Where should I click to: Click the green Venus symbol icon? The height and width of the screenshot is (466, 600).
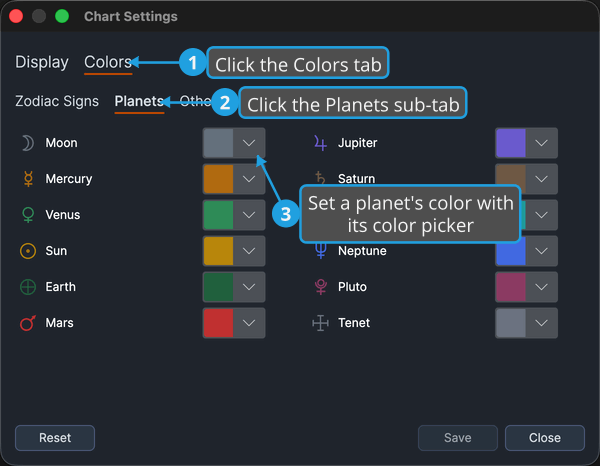[x=28, y=215]
